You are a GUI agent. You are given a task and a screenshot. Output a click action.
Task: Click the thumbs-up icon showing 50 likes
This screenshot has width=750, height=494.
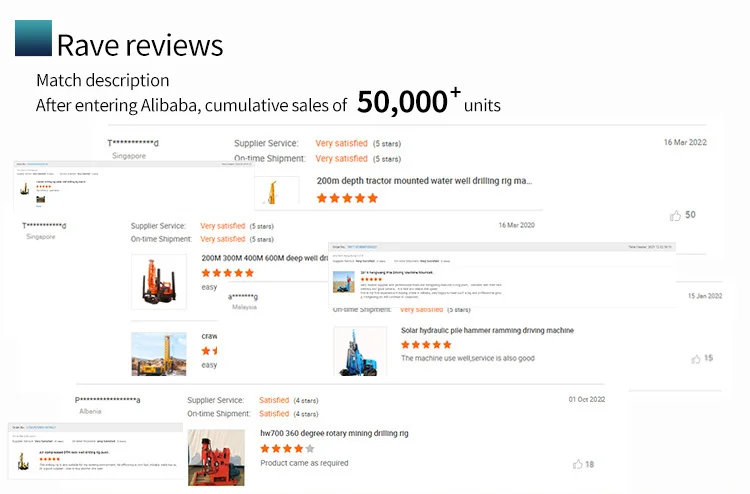[x=676, y=215]
